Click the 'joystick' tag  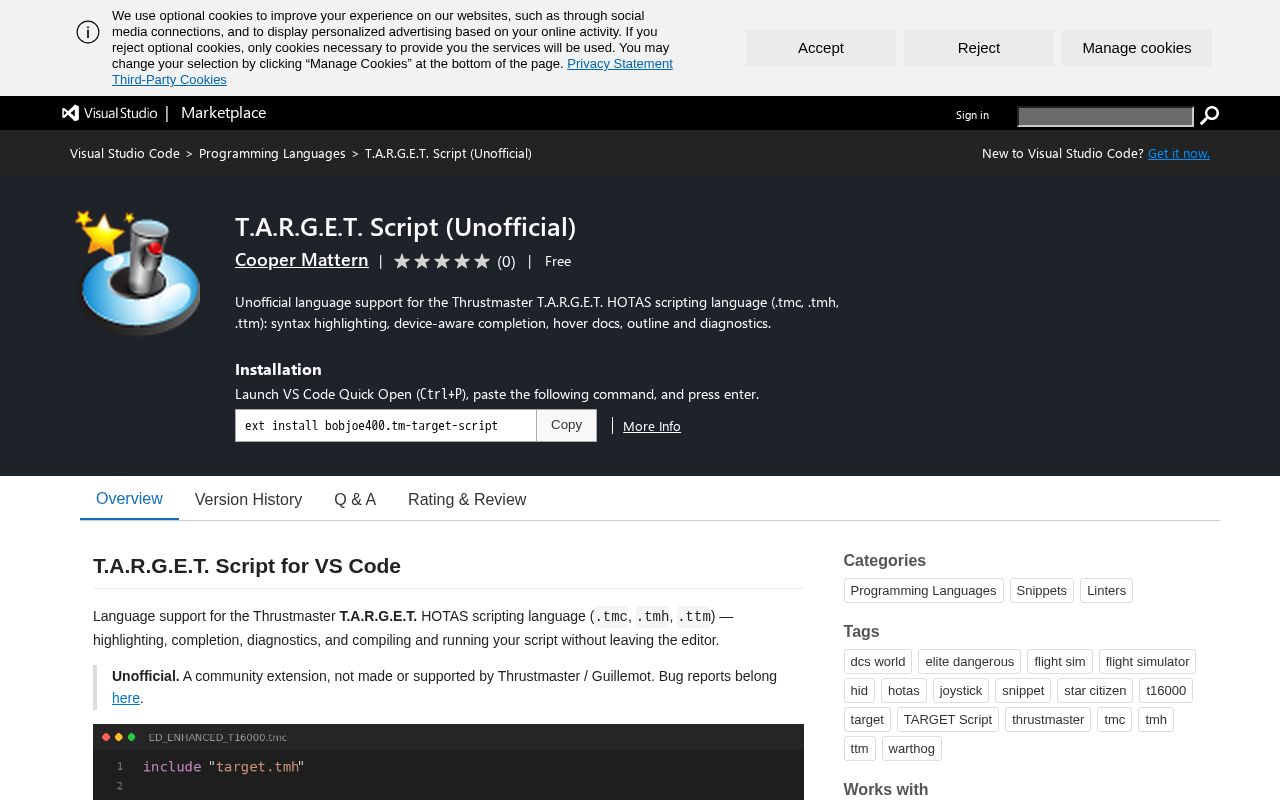click(961, 691)
